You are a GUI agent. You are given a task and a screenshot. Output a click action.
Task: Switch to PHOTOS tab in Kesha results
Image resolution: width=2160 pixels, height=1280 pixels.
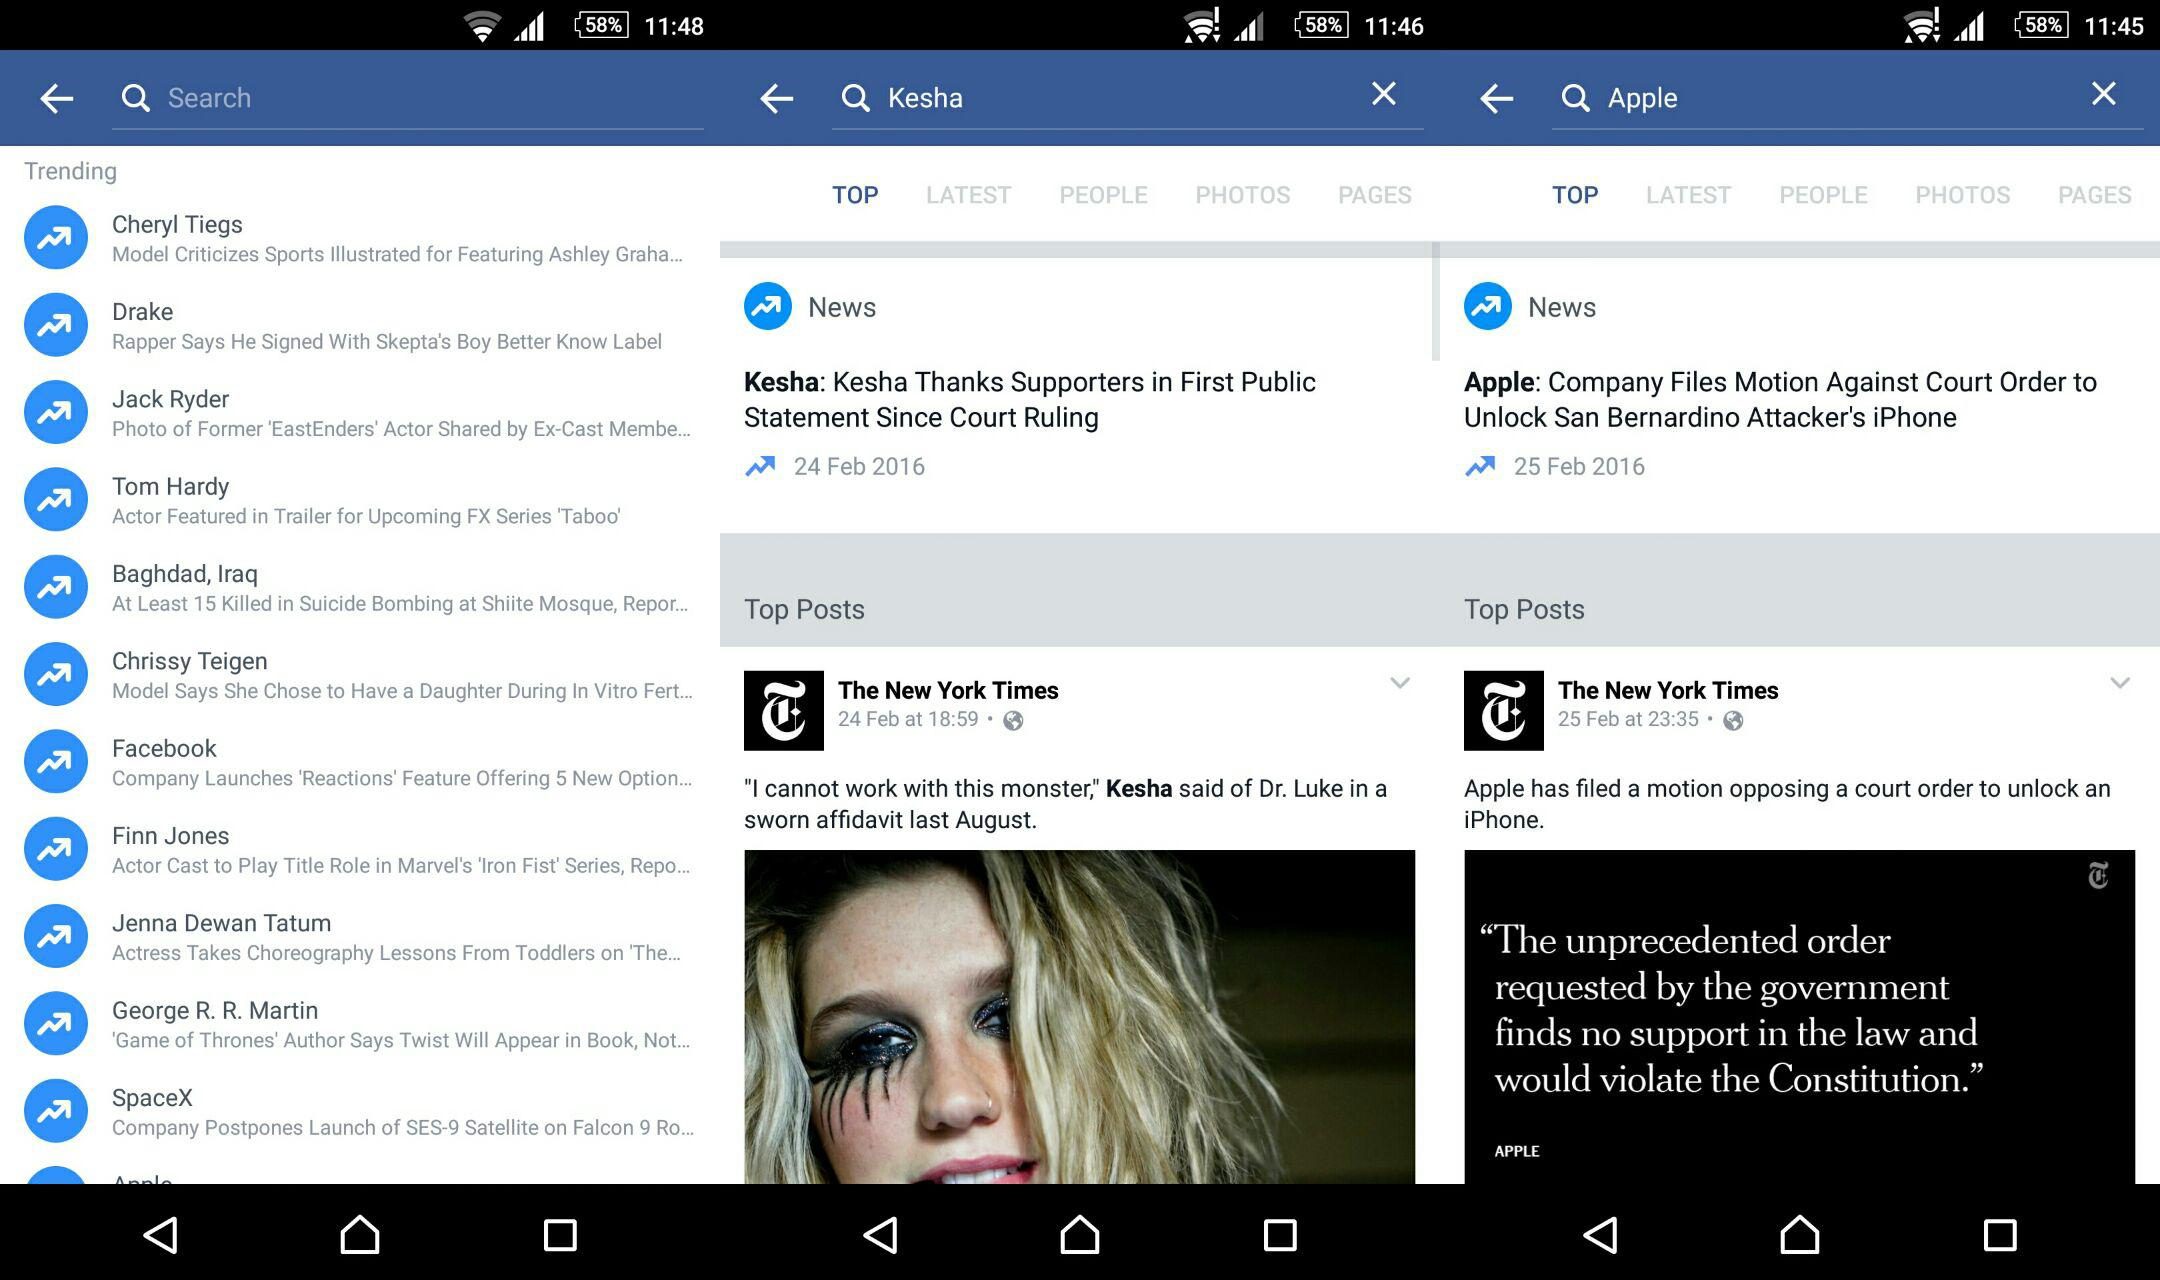pos(1243,195)
